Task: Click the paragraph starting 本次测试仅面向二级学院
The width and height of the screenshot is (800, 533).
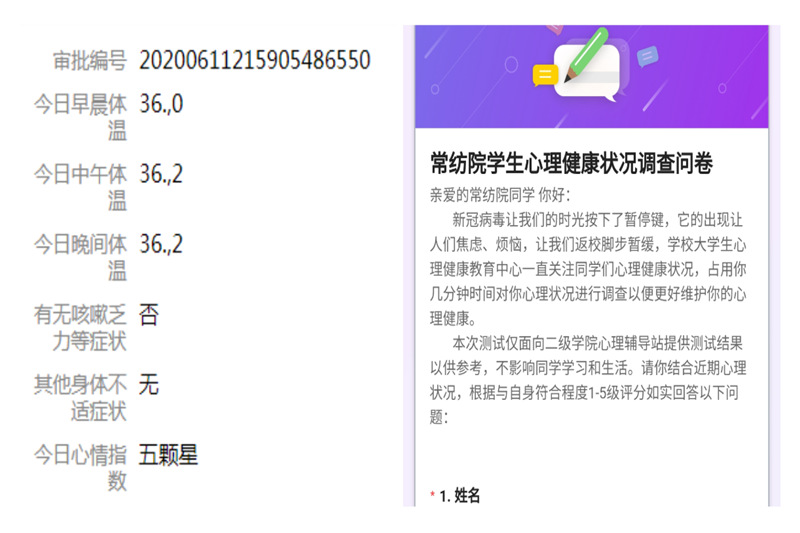Action: point(588,380)
